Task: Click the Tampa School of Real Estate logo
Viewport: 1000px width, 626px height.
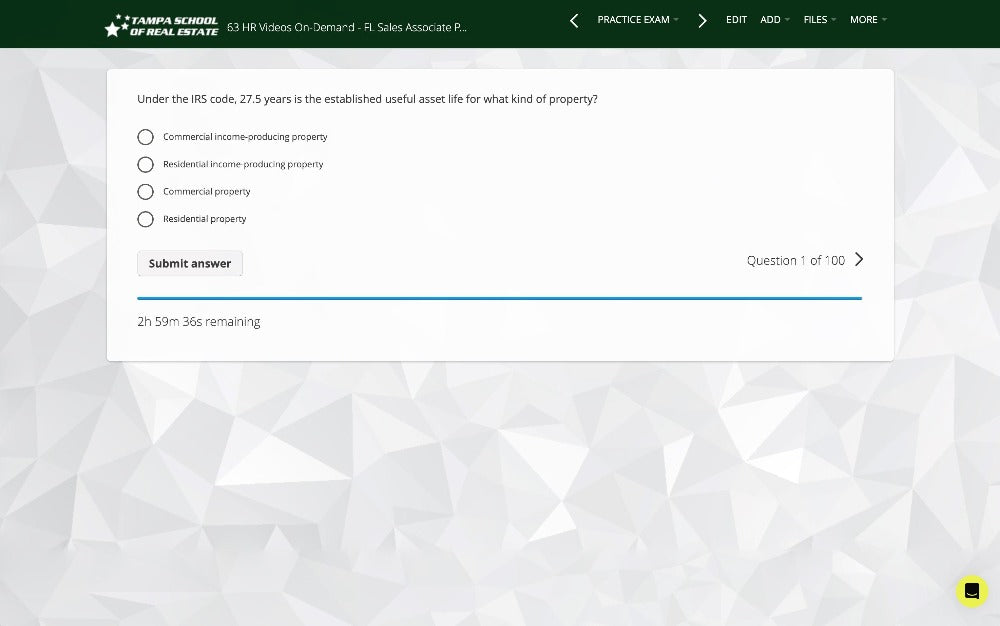Action: [161, 26]
